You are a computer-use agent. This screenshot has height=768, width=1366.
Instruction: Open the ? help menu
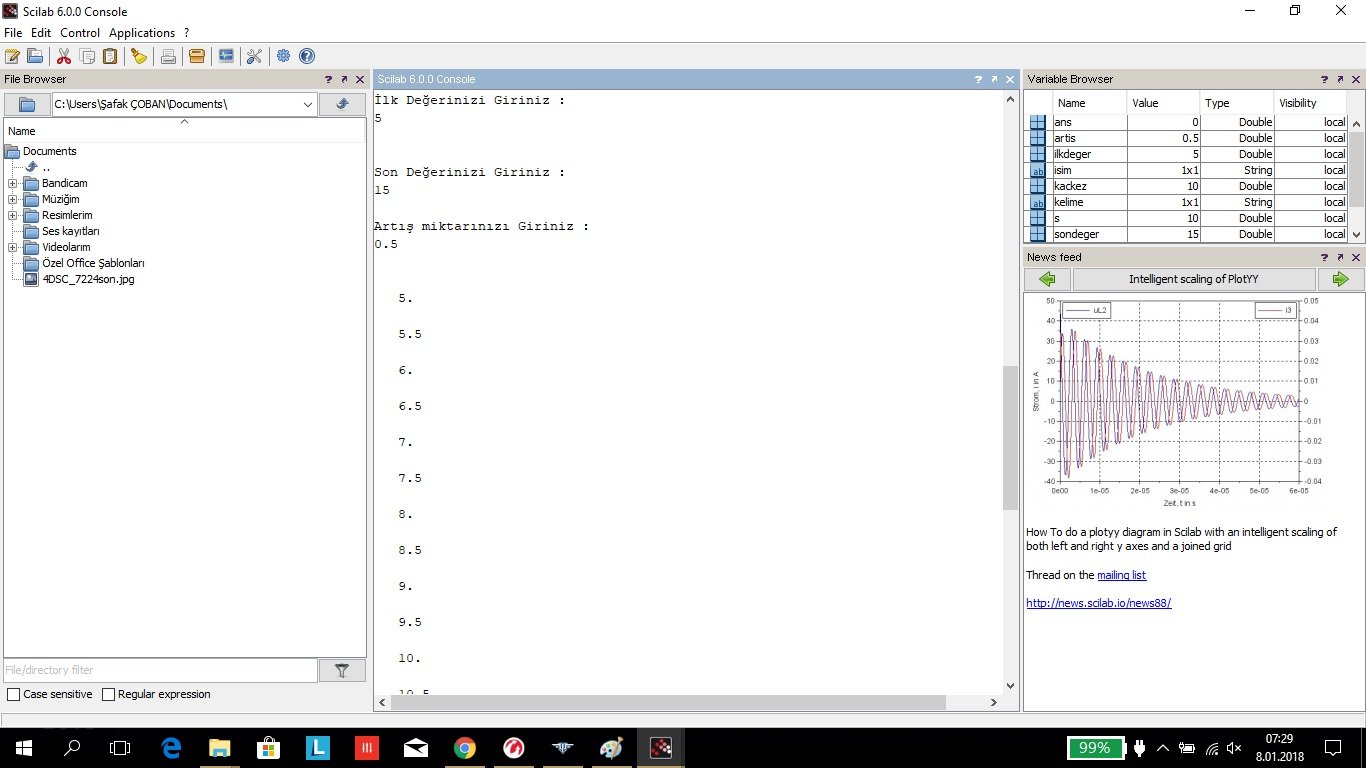[x=186, y=33]
